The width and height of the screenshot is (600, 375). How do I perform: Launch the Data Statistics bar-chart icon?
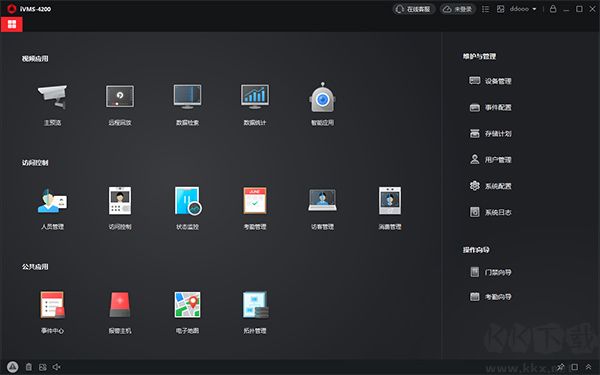(255, 96)
